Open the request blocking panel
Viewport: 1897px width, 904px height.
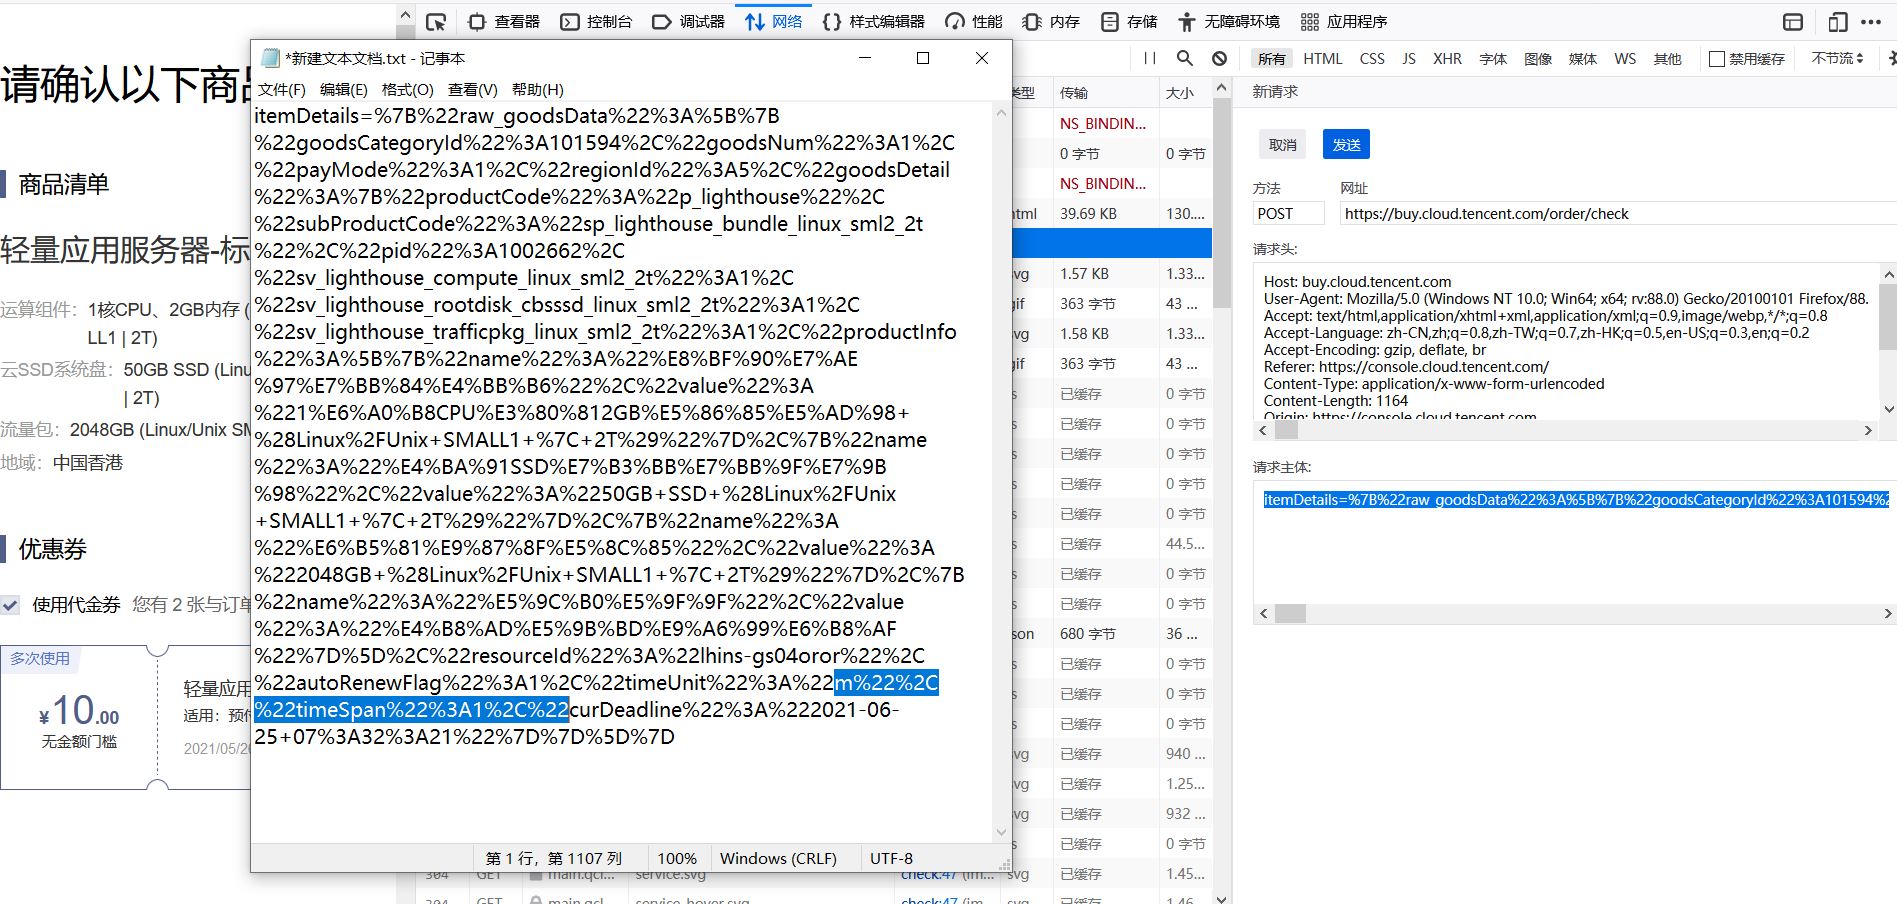coord(1219,59)
